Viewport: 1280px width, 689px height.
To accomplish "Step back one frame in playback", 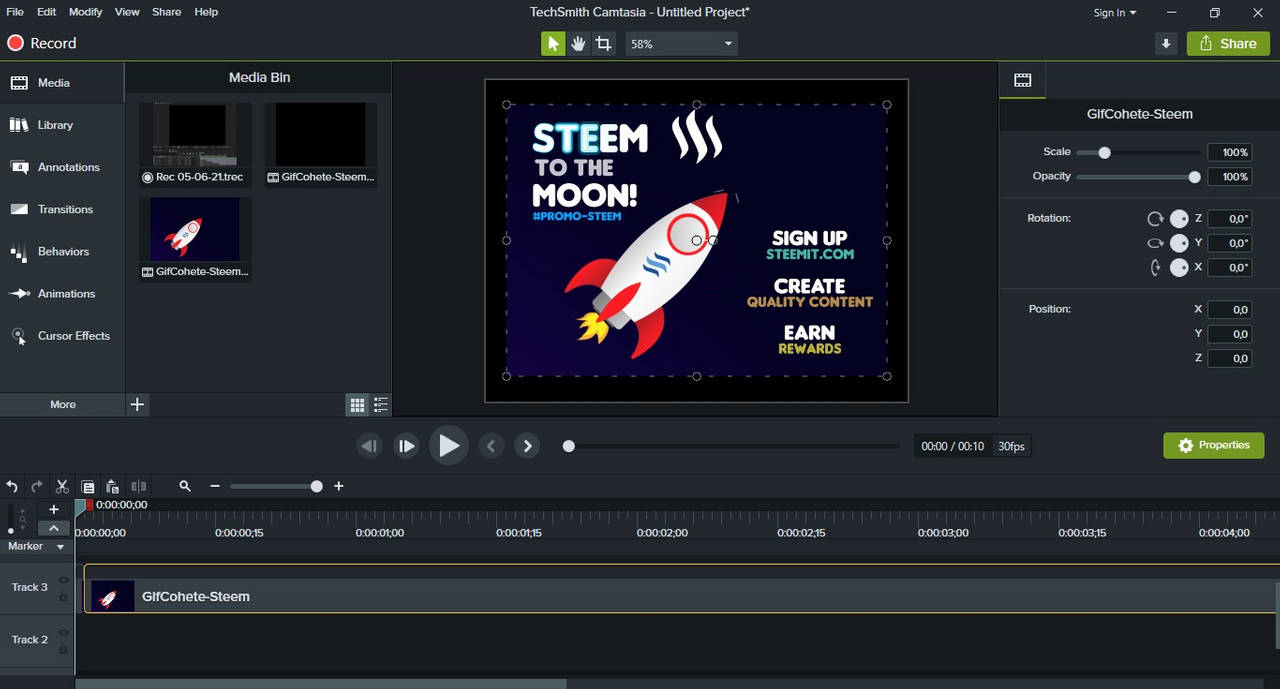I will pos(370,446).
